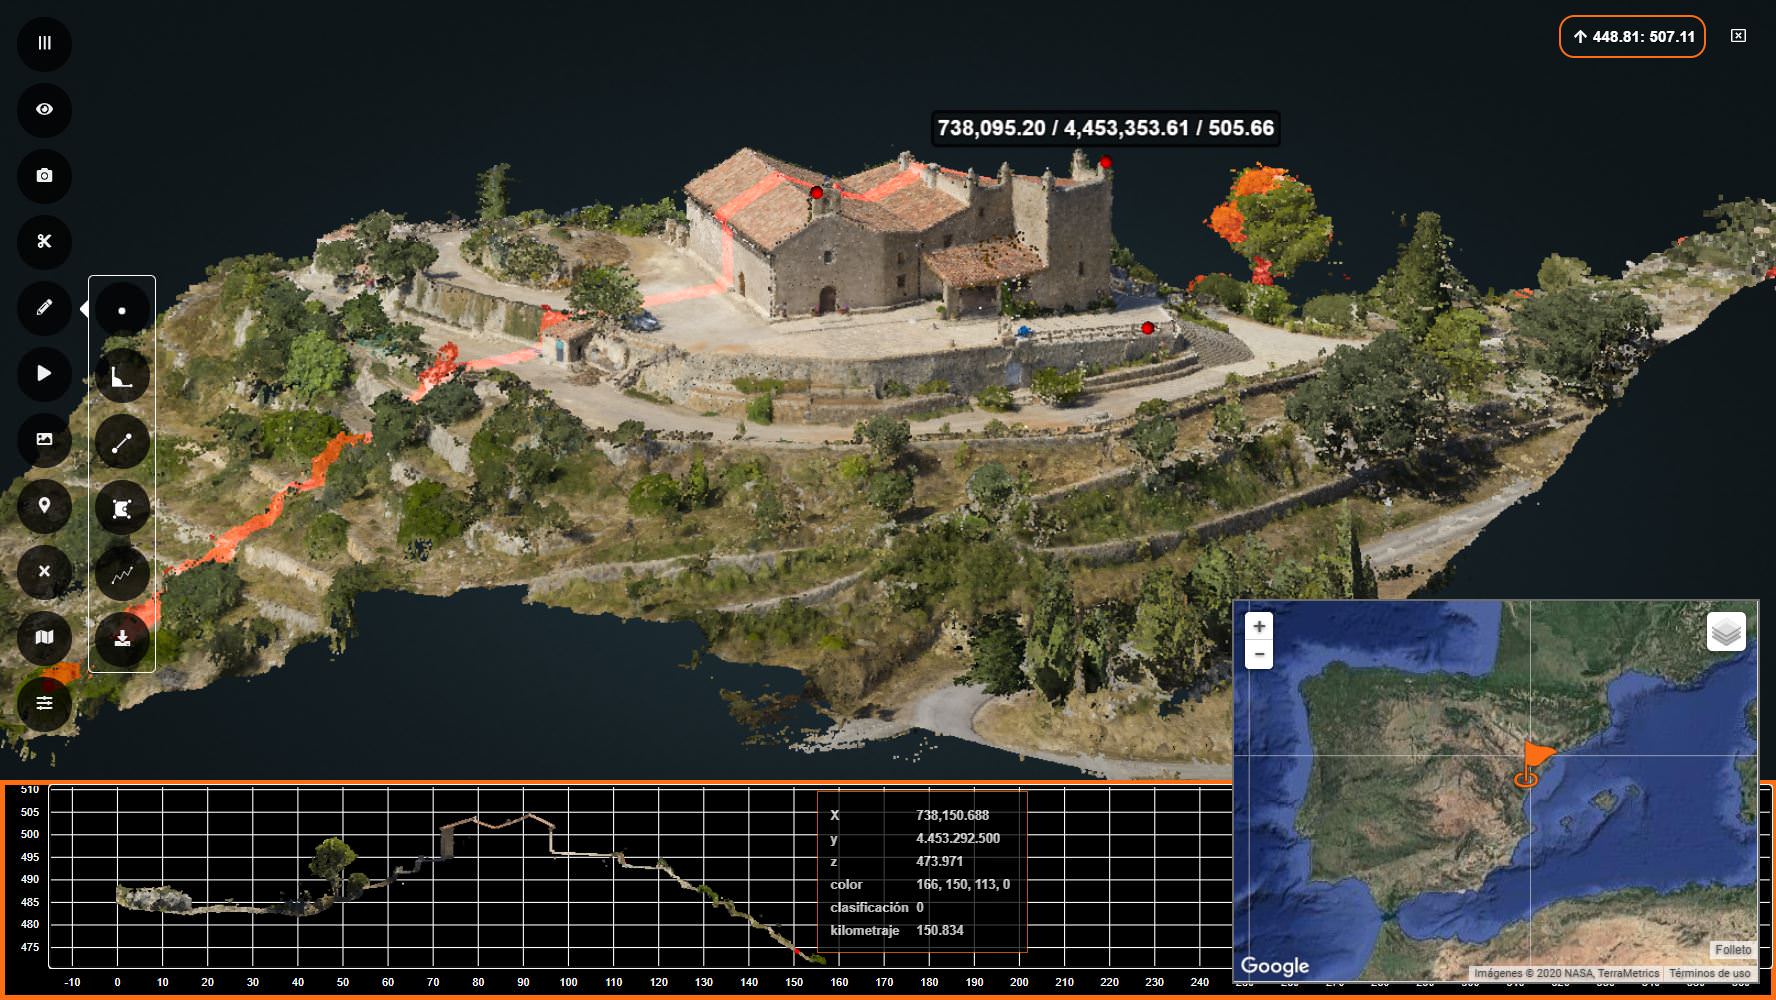Take a screenshot with the camera icon
This screenshot has width=1776, height=1000.
pos(44,175)
